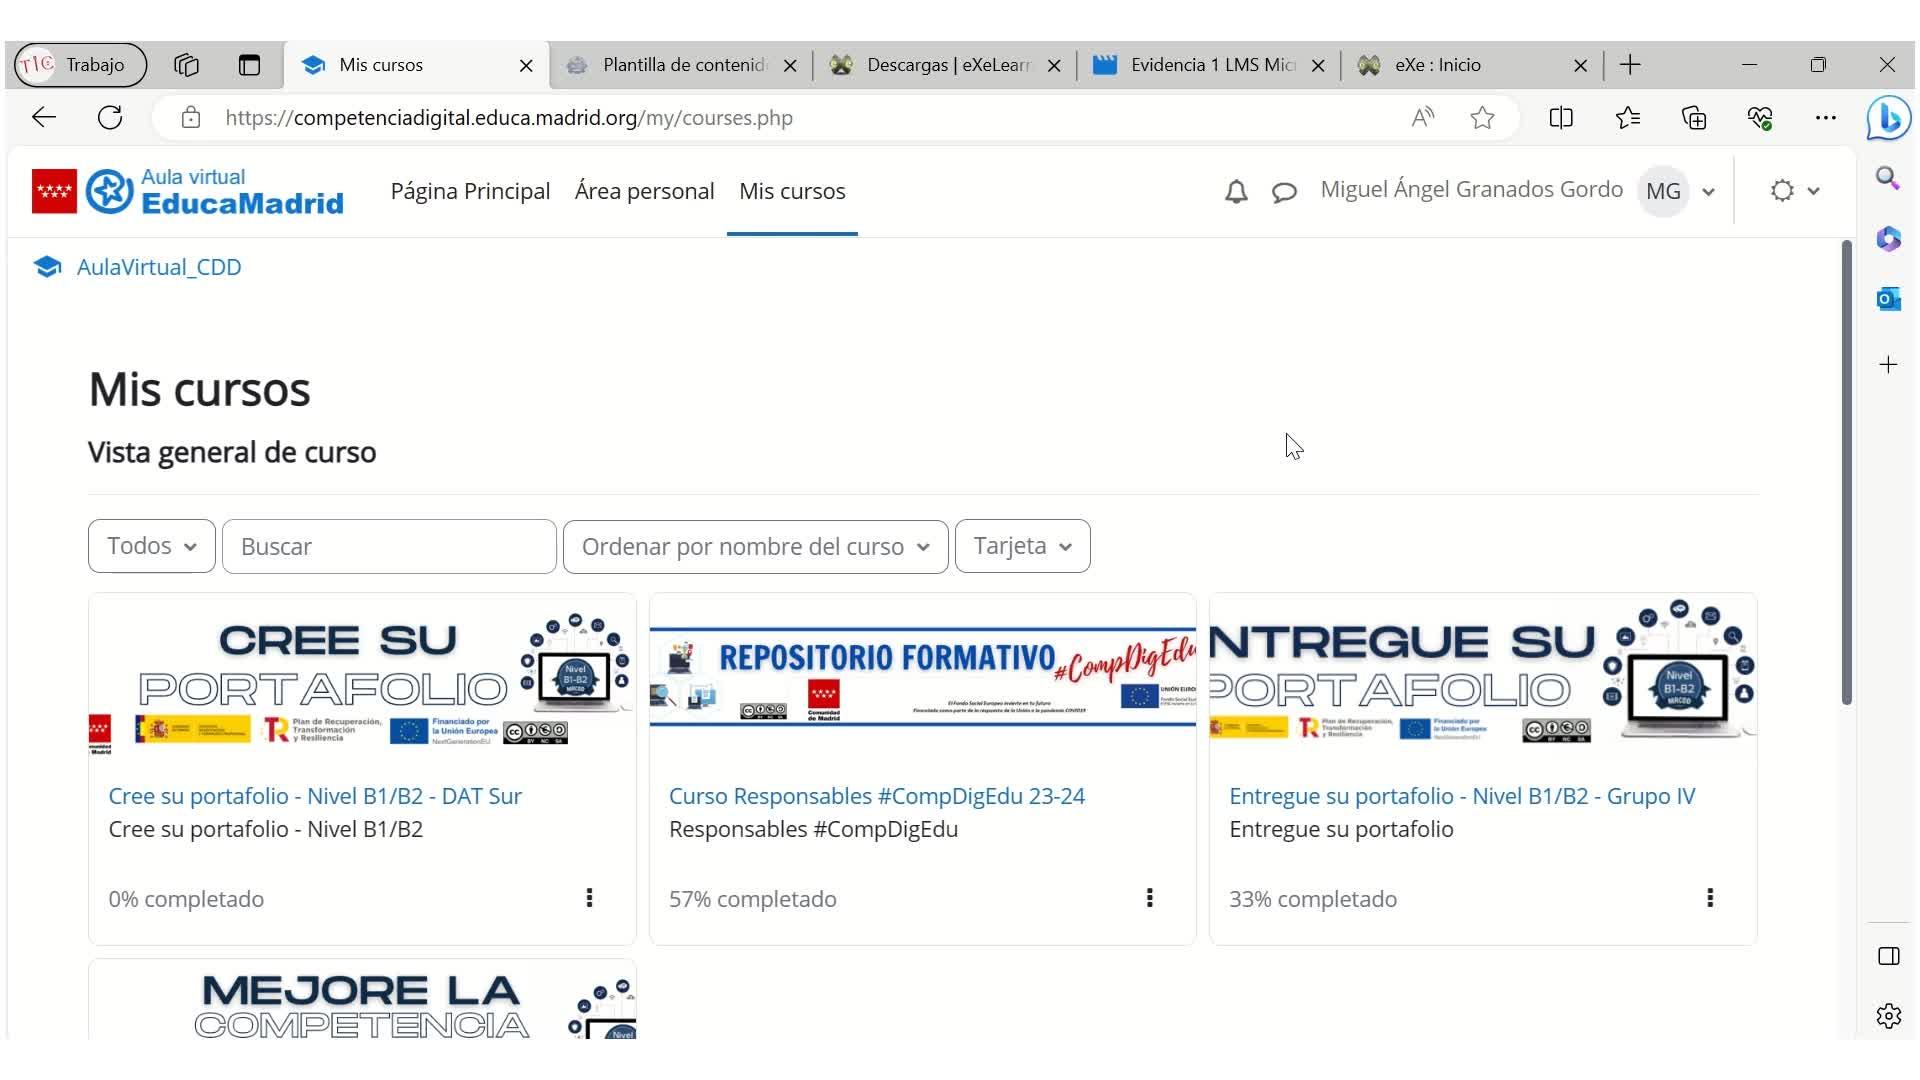The image size is (1920, 1080).
Task: Click the Bing Copilot sidebar icon
Action: click(1888, 118)
